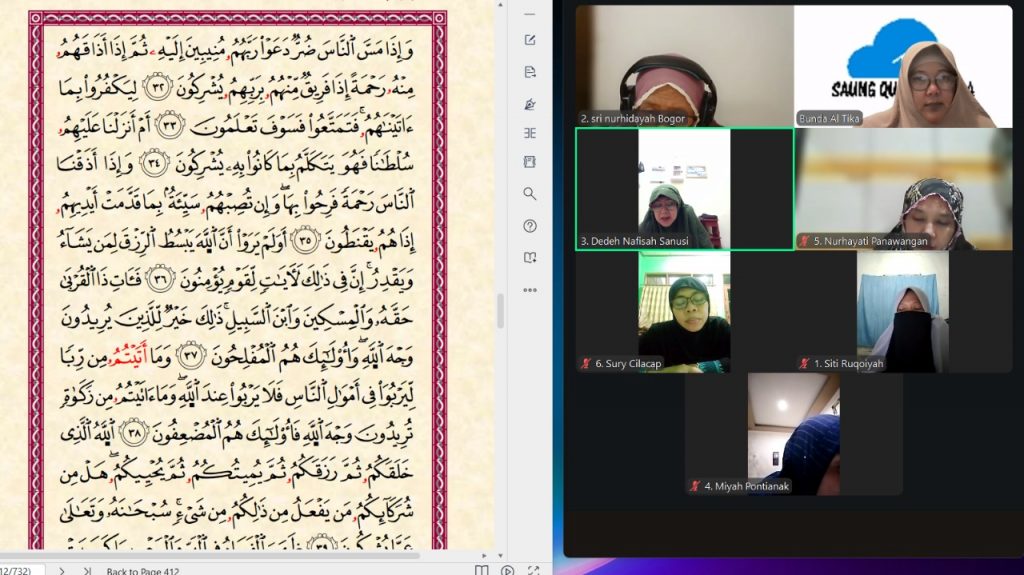The width and height of the screenshot is (1024, 575).
Task: Click the compare/organize pages icon in sidebar
Action: (x=530, y=133)
